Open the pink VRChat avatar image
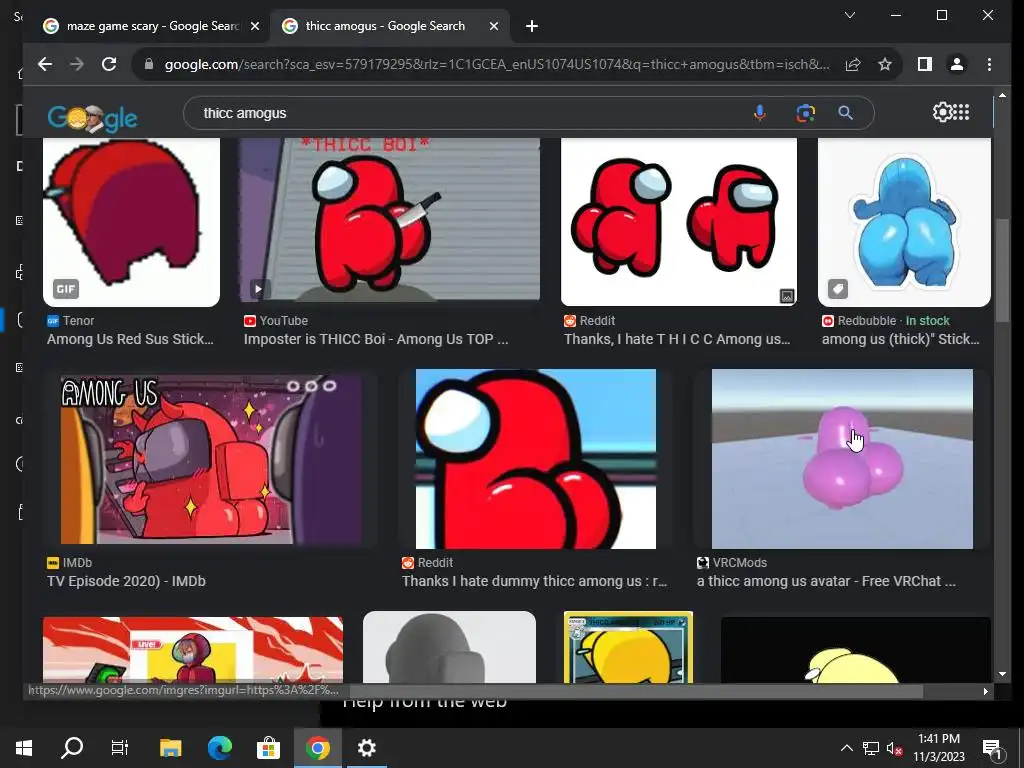 pyautogui.click(x=842, y=459)
